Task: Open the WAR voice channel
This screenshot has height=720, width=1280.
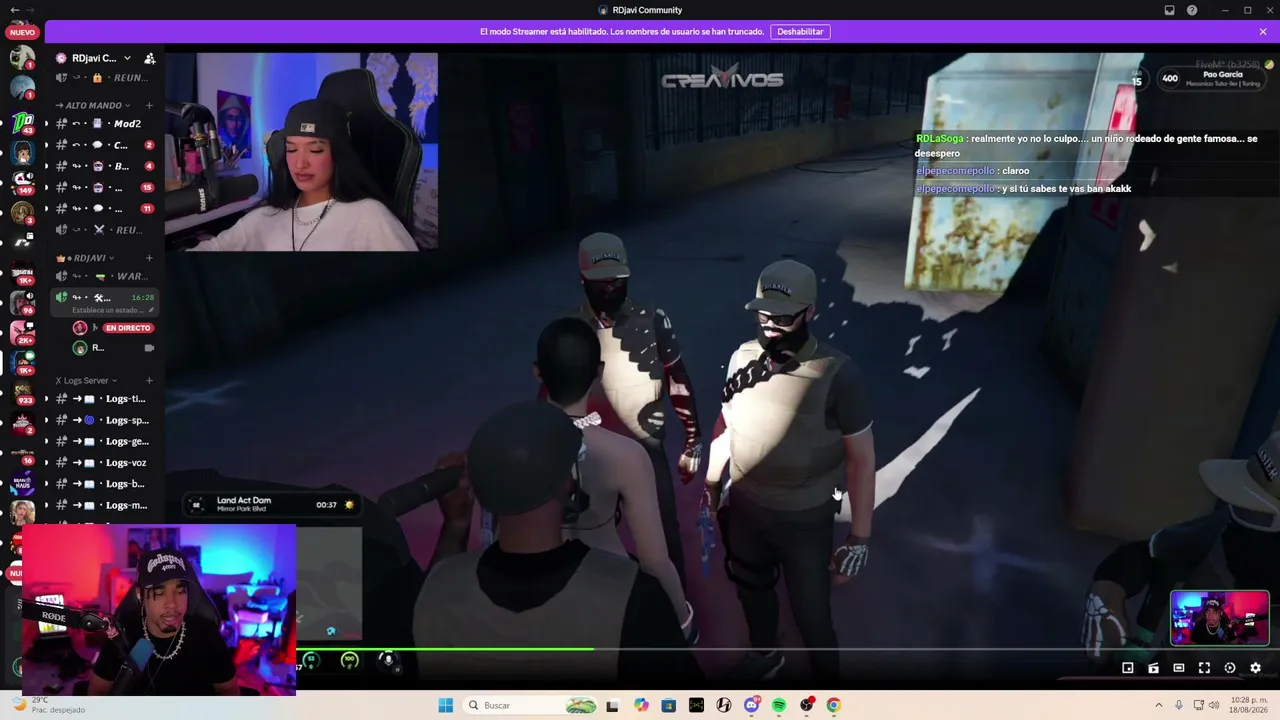Action: 104,276
